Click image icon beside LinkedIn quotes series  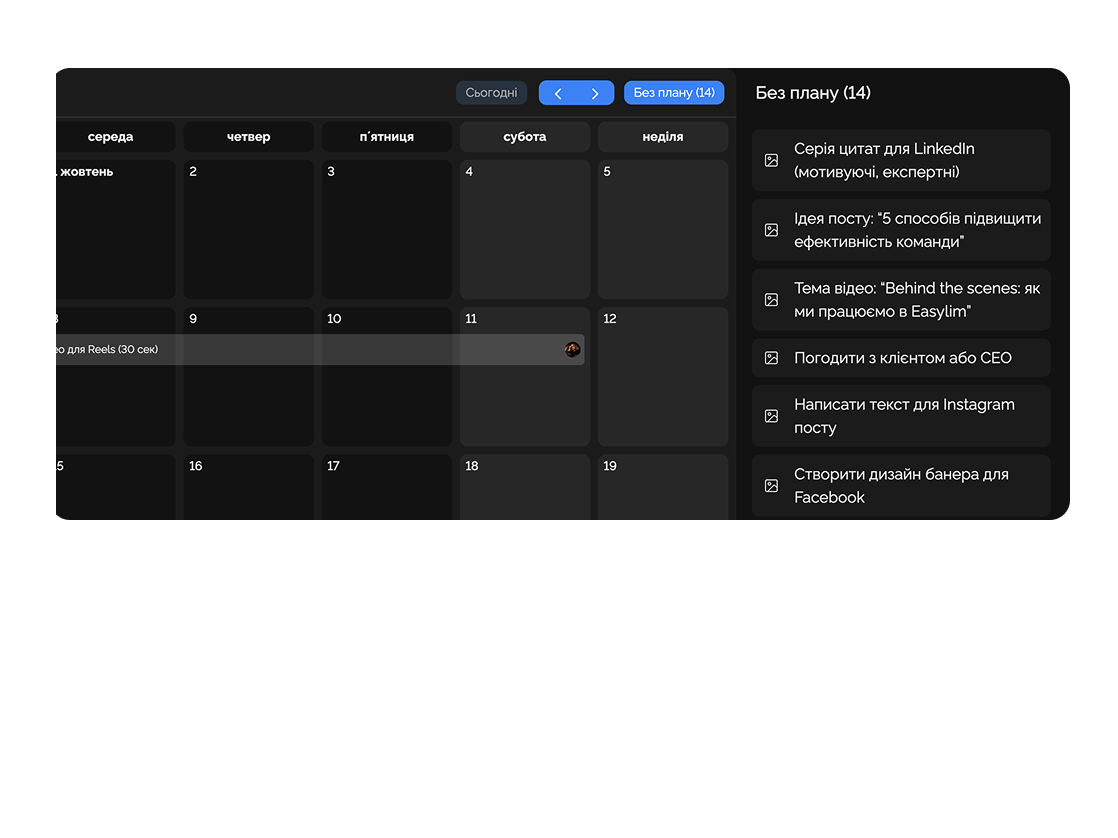point(771,160)
